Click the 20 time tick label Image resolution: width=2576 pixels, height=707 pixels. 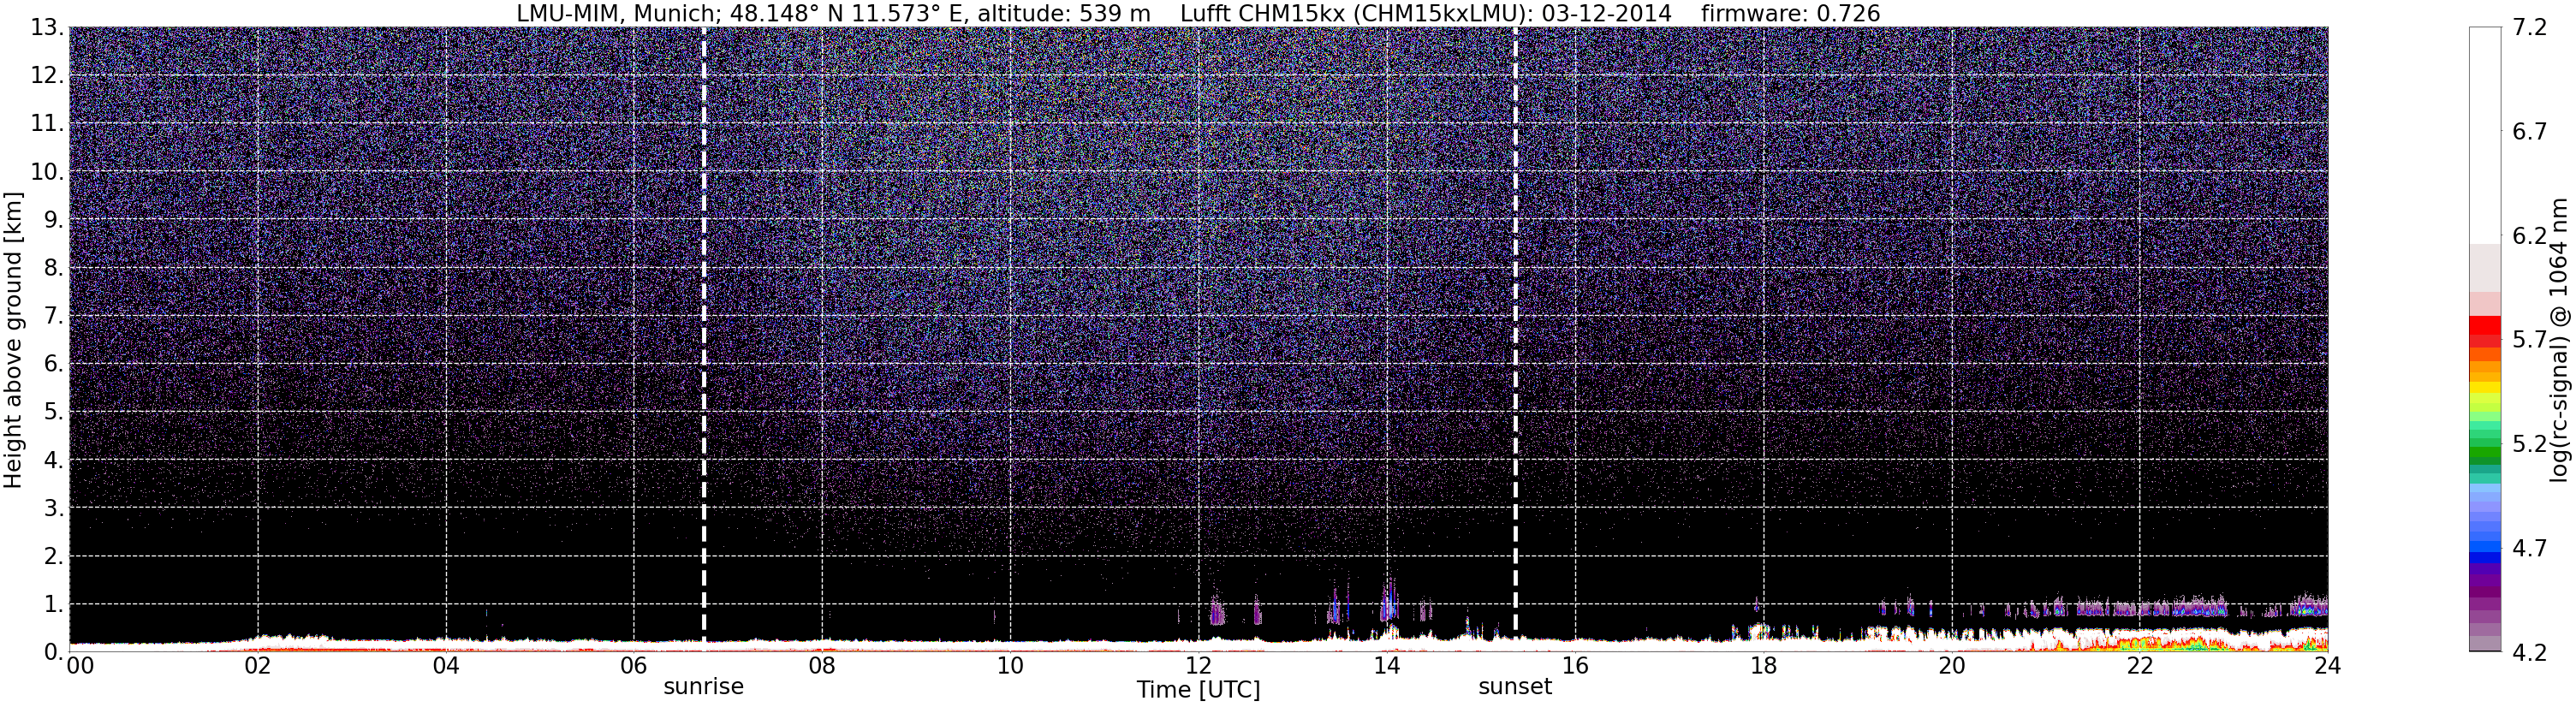(x=1951, y=666)
